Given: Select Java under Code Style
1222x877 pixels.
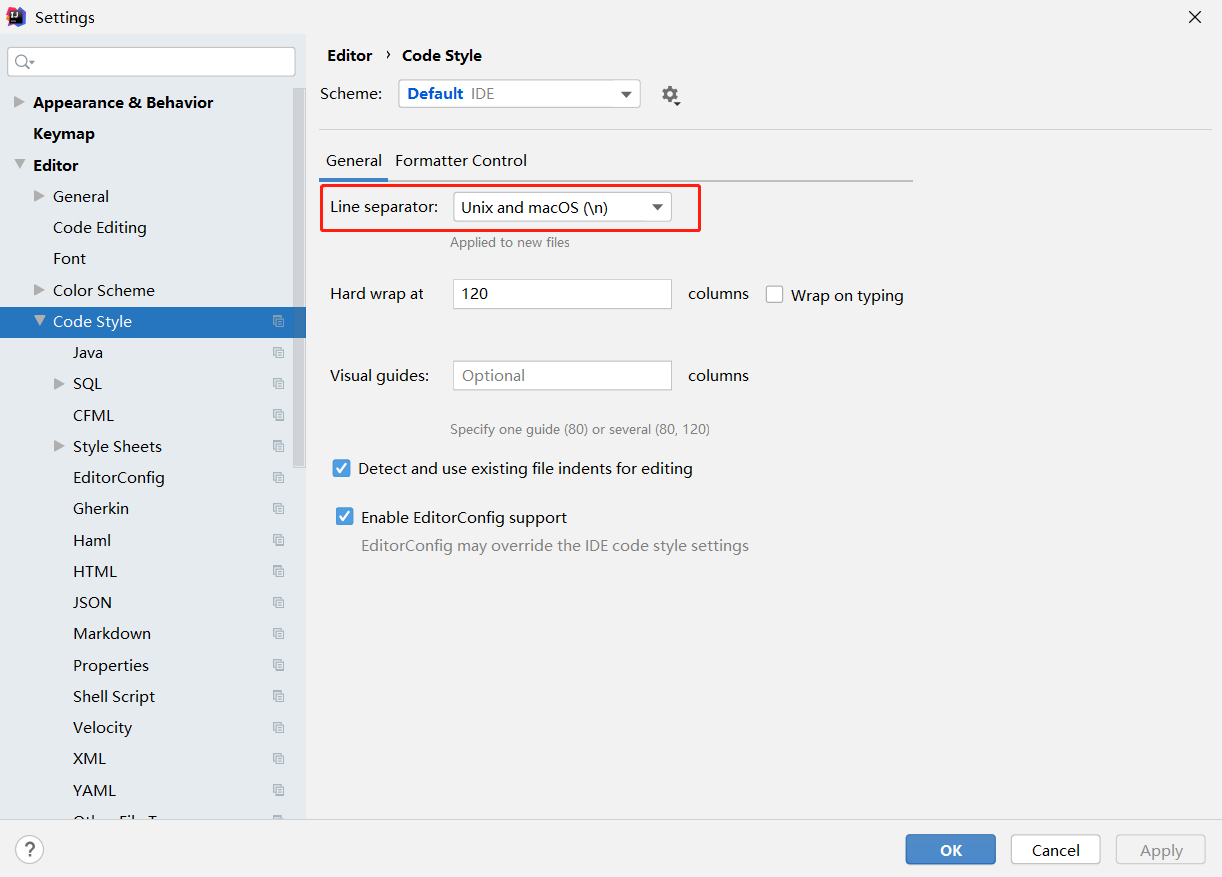Looking at the screenshot, I should click(x=88, y=353).
